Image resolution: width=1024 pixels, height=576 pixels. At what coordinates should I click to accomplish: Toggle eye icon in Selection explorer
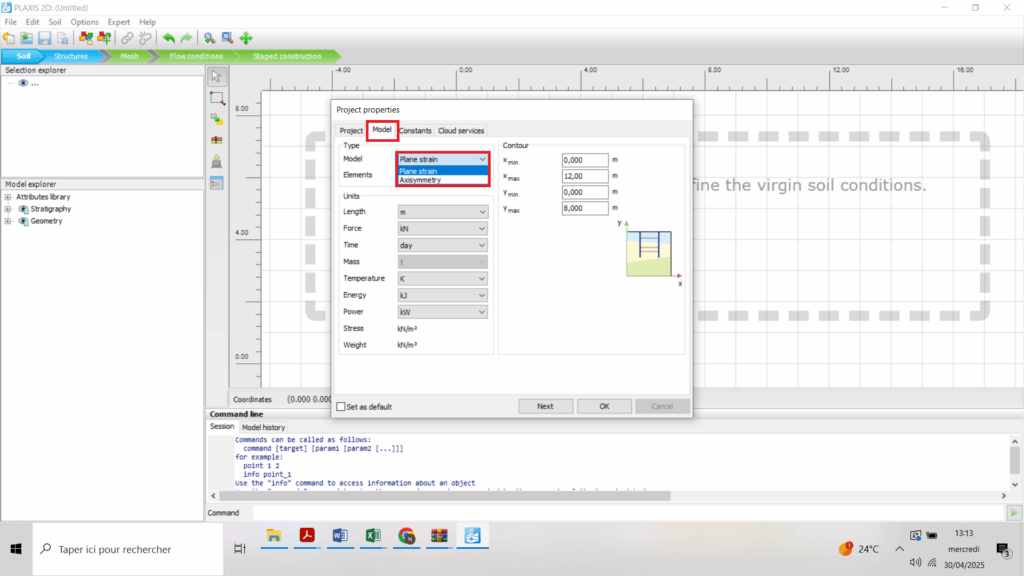point(23,83)
